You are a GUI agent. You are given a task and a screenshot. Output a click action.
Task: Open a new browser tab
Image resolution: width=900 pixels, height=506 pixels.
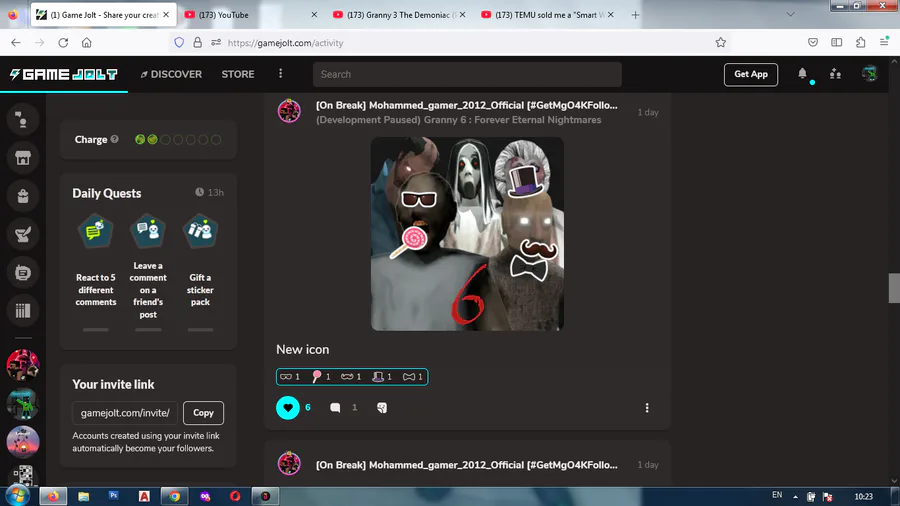(x=635, y=15)
